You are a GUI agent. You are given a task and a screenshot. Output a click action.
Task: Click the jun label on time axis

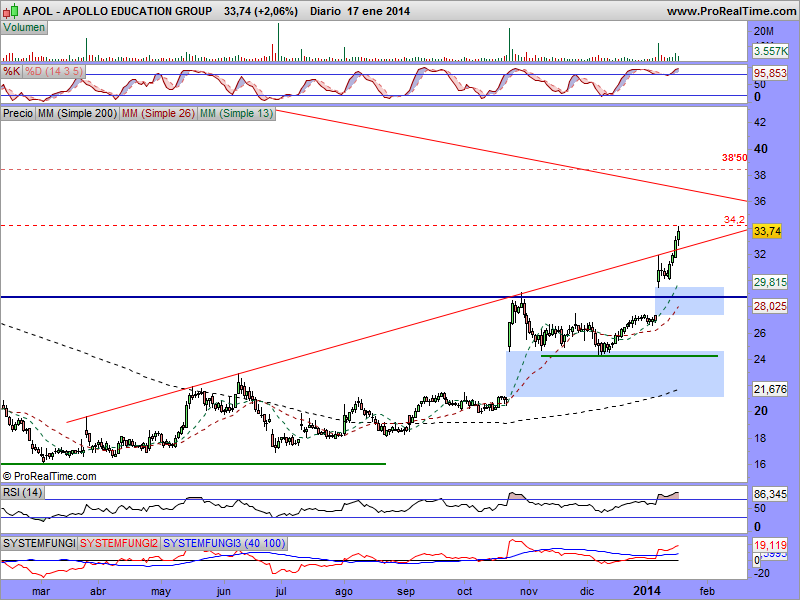coord(224,591)
